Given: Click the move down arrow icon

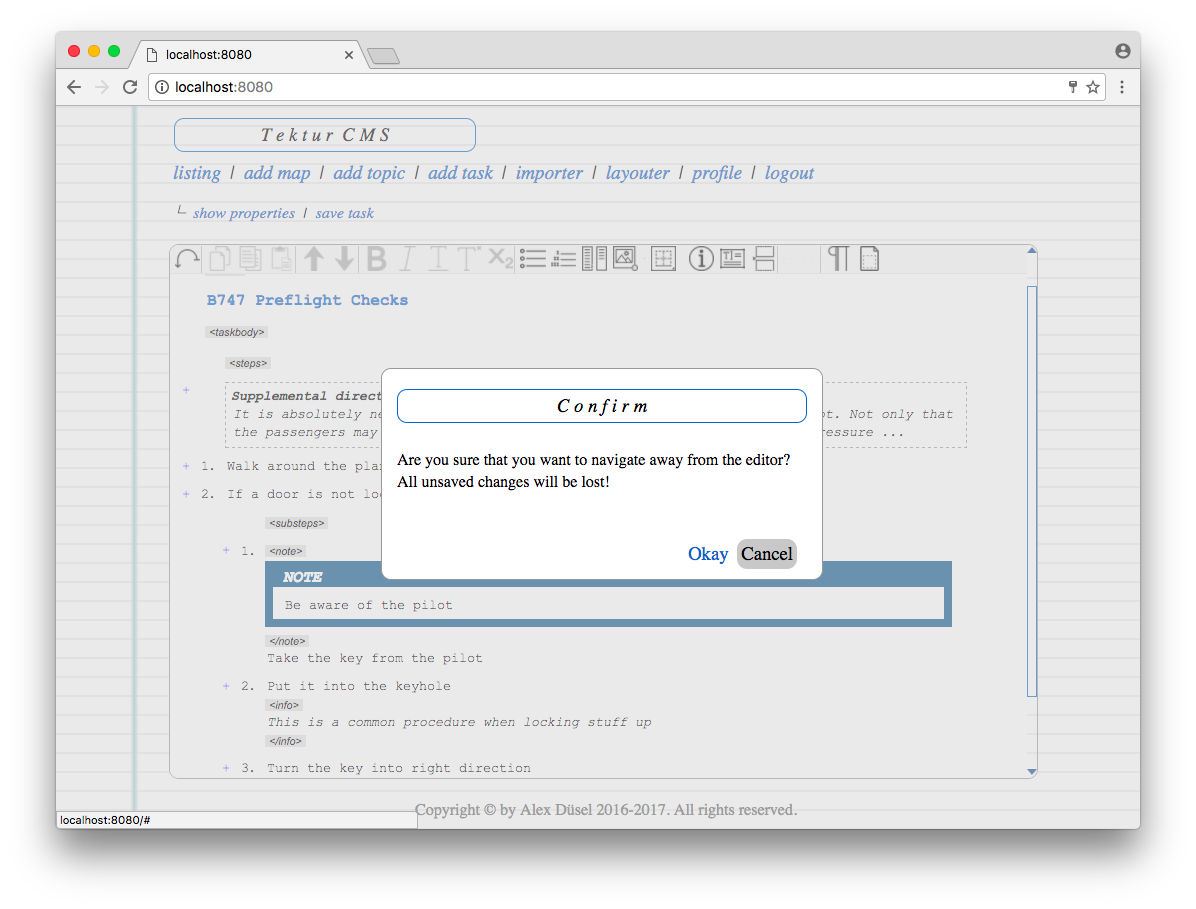Looking at the screenshot, I should [345, 259].
